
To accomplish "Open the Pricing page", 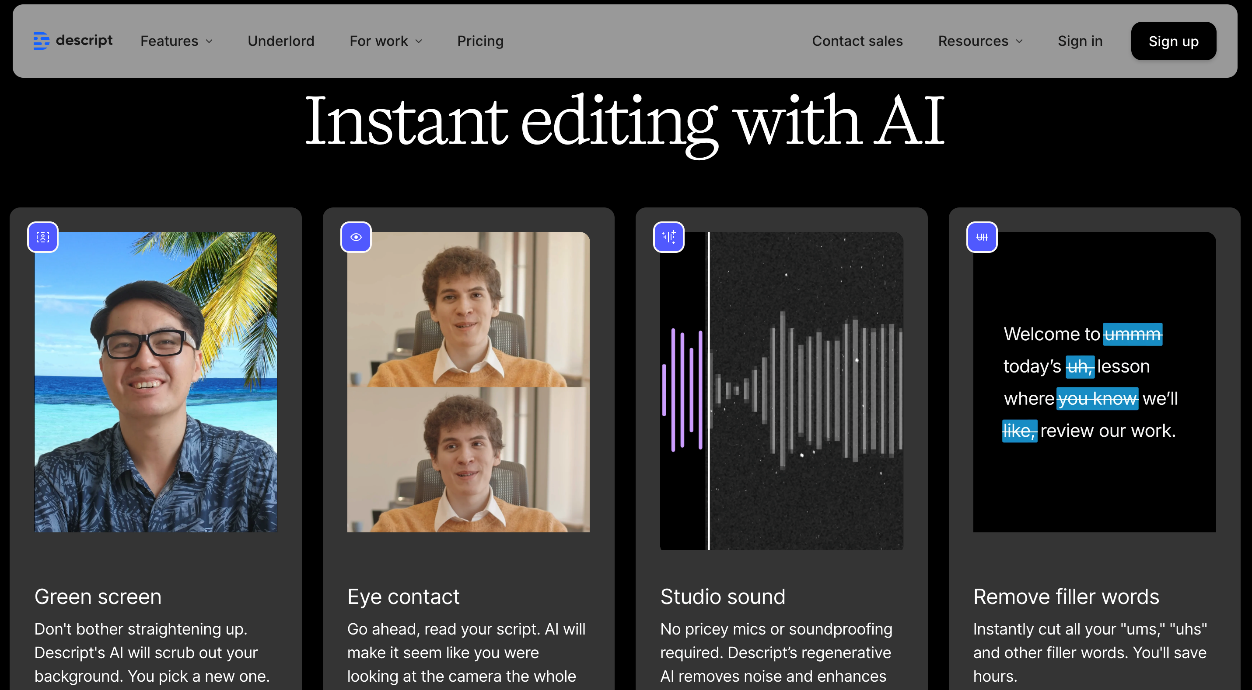I will pos(480,41).
